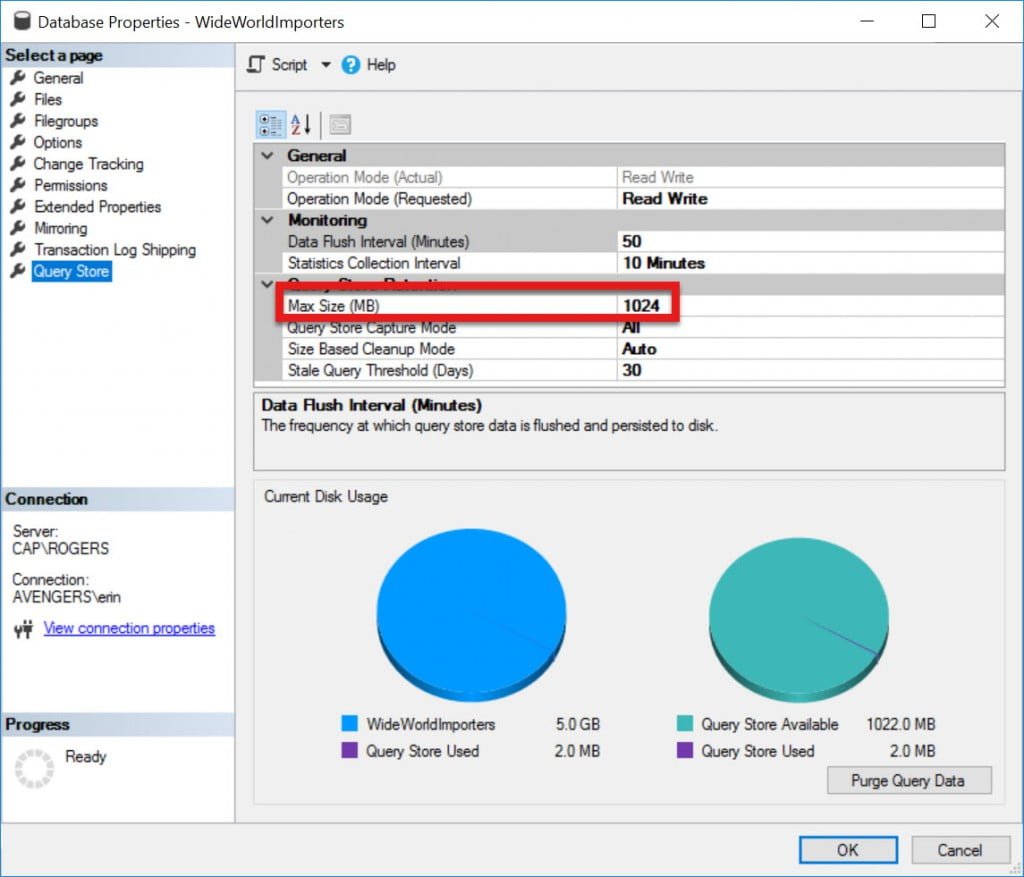Collapse the General property category
The image size is (1024, 877).
tap(267, 155)
